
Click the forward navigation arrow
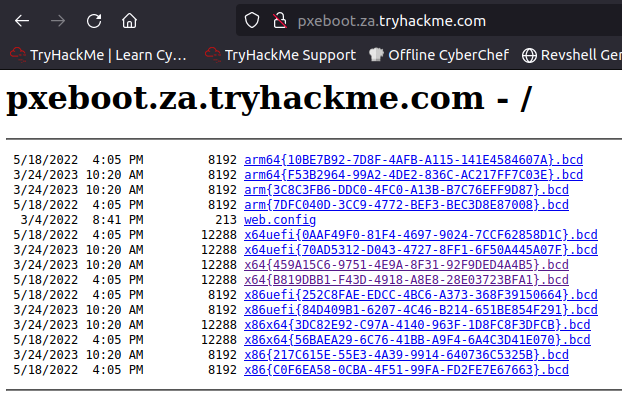(x=58, y=20)
